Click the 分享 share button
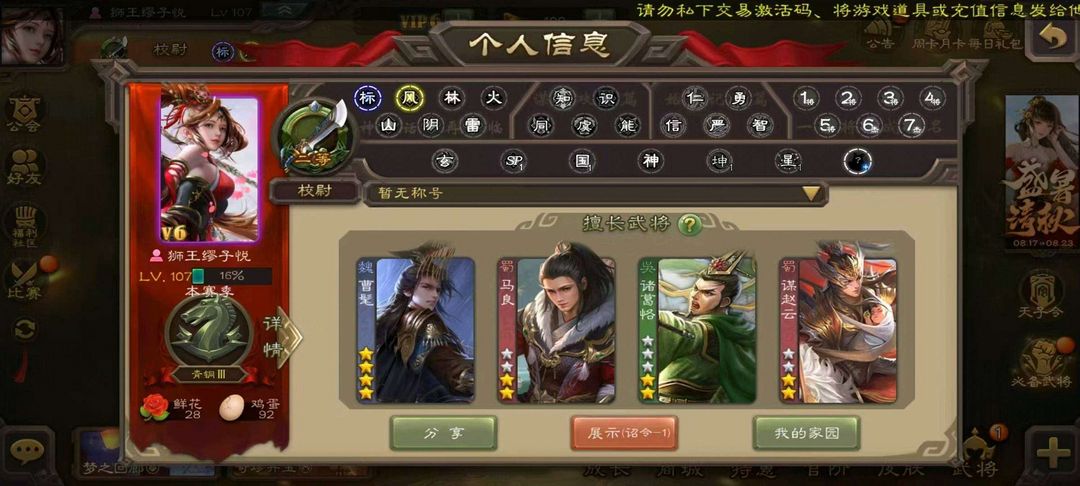This screenshot has width=1080, height=486. (x=444, y=433)
